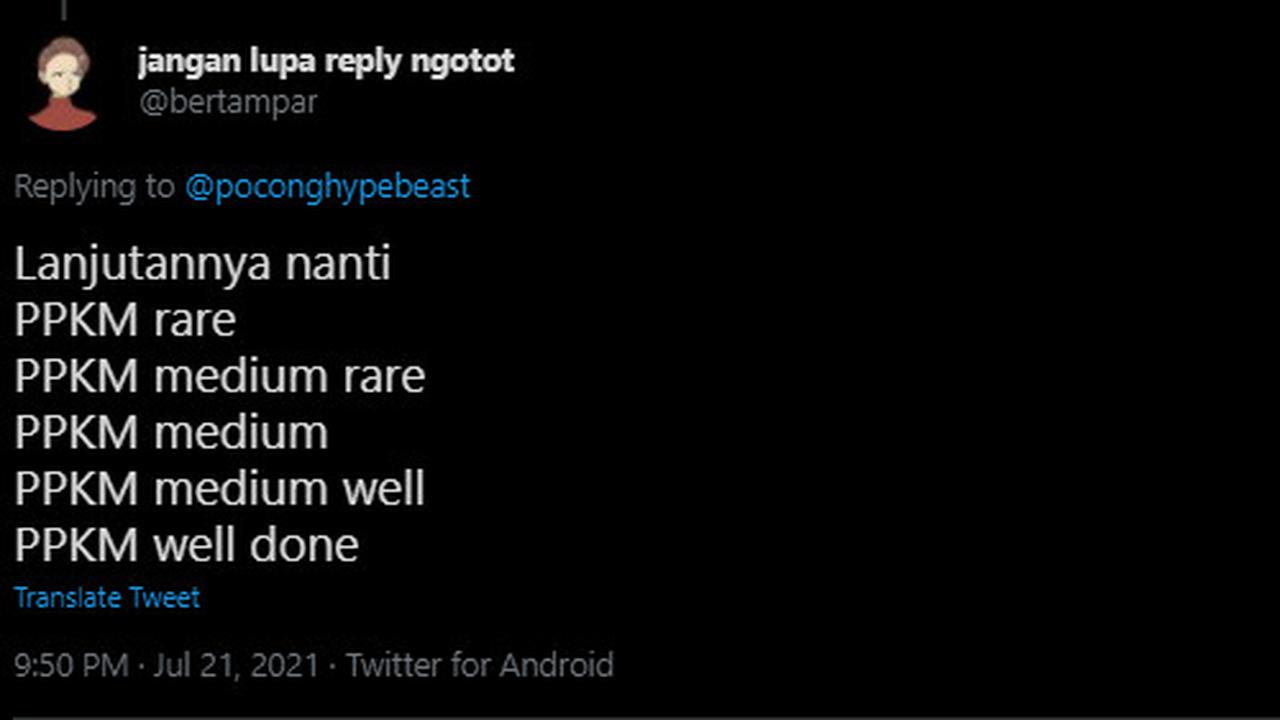Click the 'PPKM medium rare' line
The image size is (1280, 720).
tap(220, 376)
